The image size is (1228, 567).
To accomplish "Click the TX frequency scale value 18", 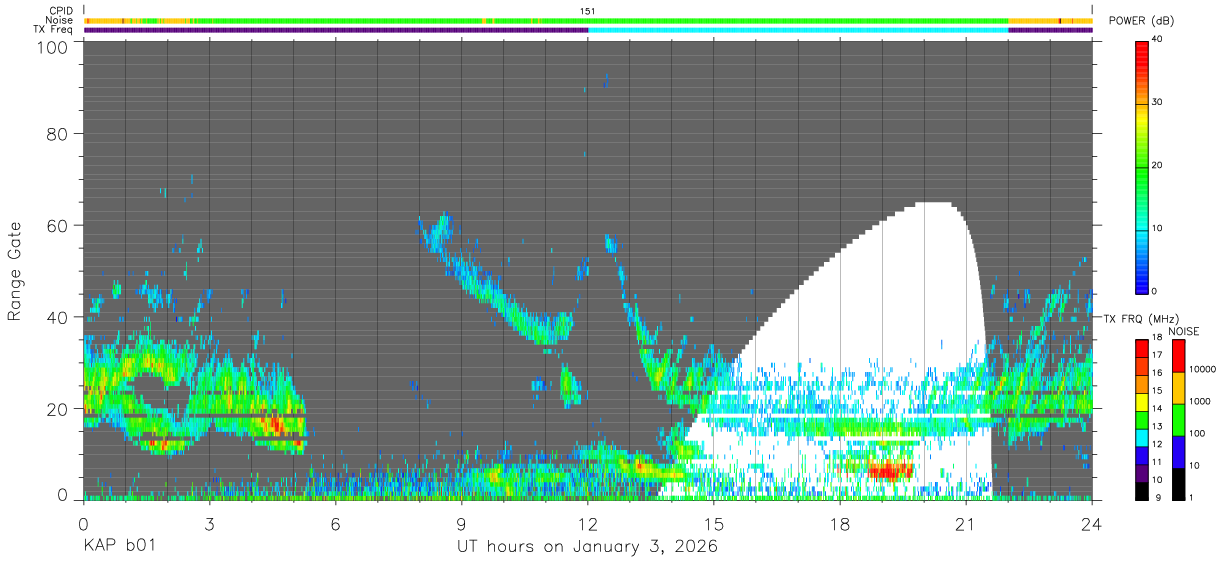I will [1156, 340].
